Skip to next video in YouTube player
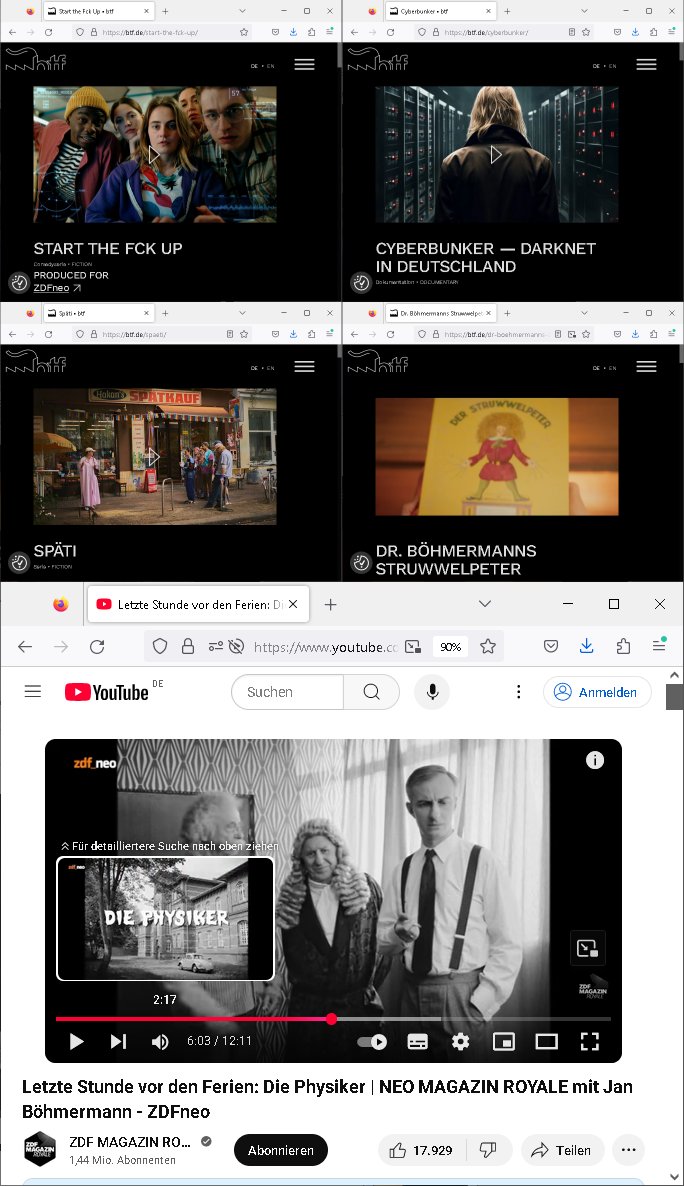684x1186 pixels. point(118,1041)
